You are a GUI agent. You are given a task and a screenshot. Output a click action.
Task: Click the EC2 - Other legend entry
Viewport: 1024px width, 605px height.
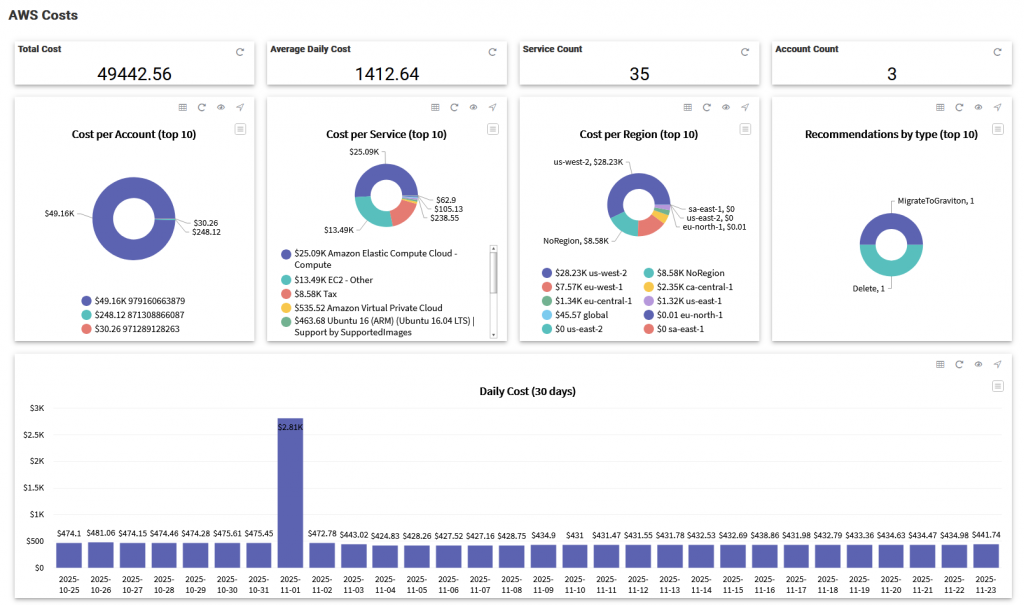point(329,279)
